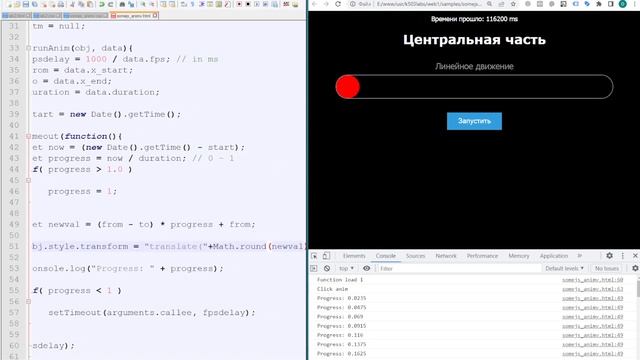Zoom in using the editor toolbar magnifier
This screenshot has width=640, height=360.
tap(143, 4)
